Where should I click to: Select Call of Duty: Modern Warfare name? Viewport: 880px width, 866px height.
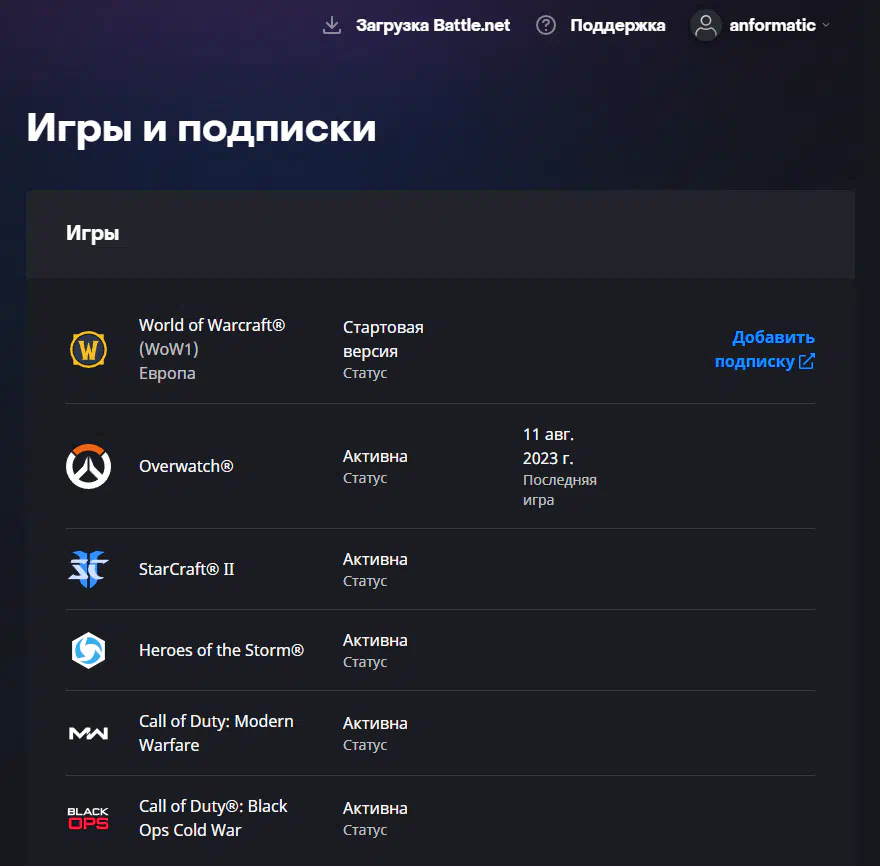(216, 733)
